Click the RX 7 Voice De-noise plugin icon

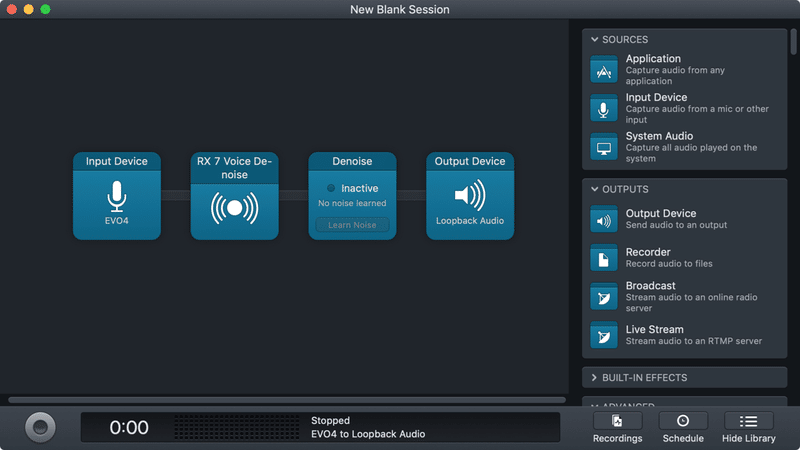[x=235, y=208]
